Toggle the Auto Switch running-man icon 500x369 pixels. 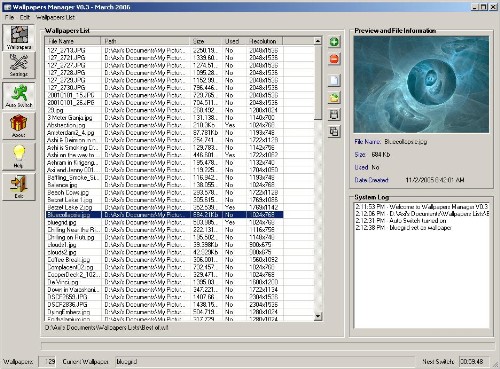[x=19, y=96]
